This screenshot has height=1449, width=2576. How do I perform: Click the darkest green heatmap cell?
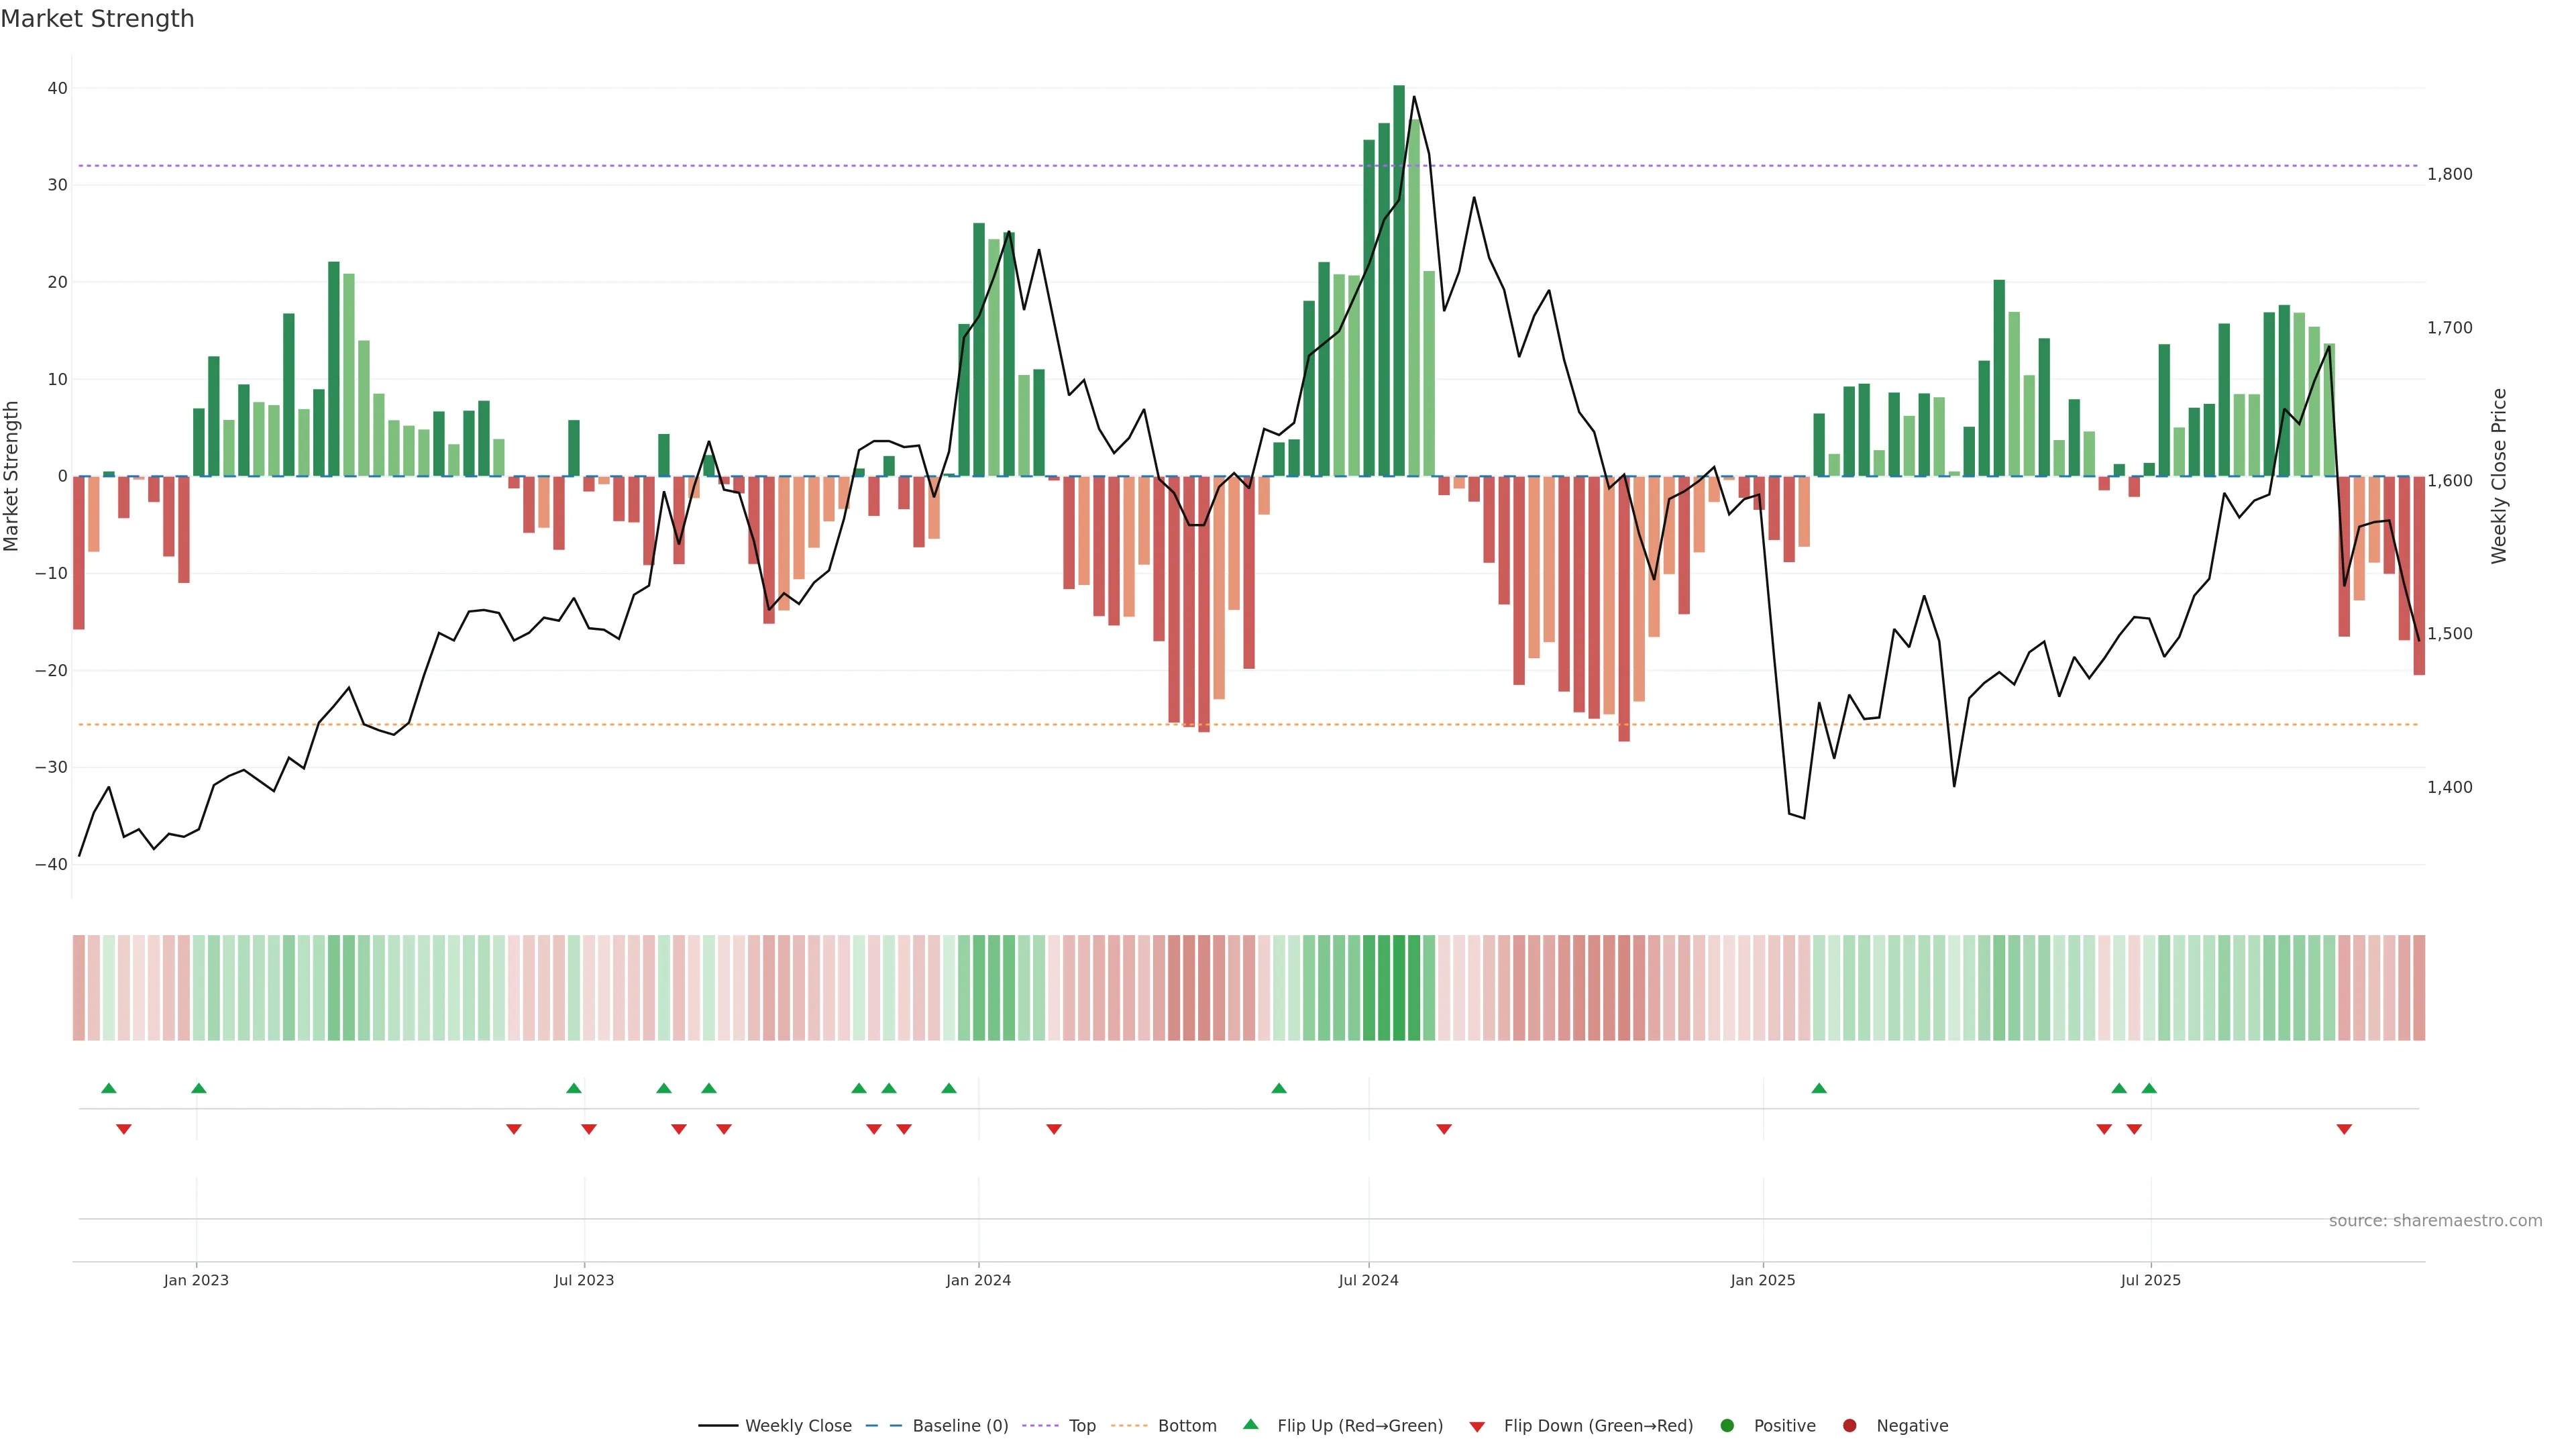[1399, 988]
